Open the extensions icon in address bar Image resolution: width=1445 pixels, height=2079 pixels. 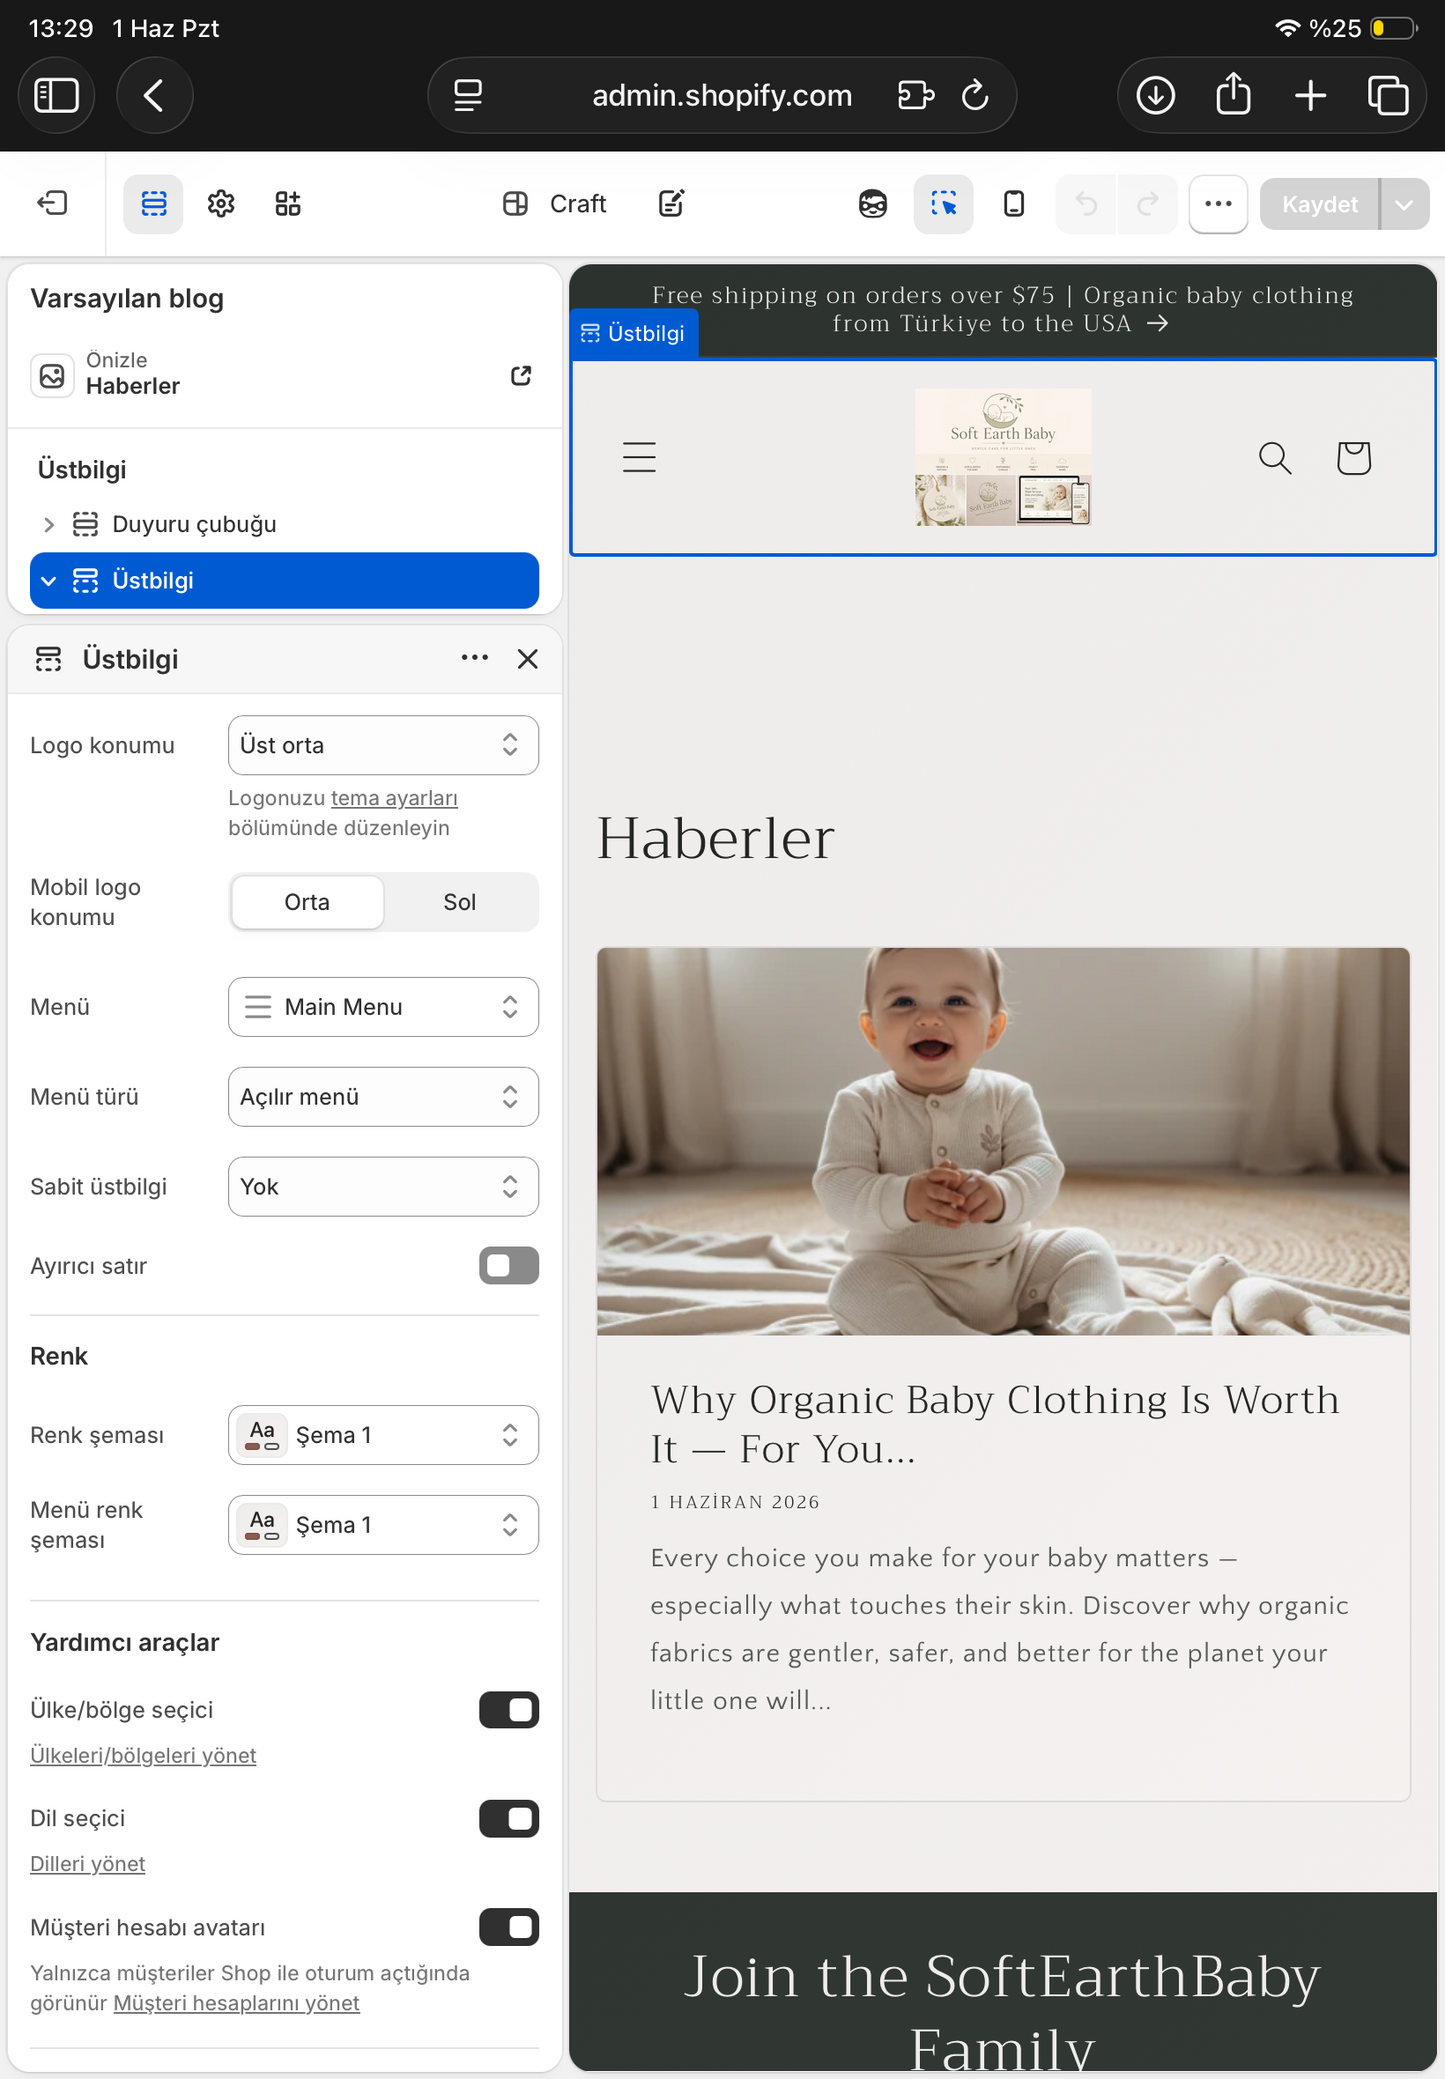pyautogui.click(x=916, y=96)
